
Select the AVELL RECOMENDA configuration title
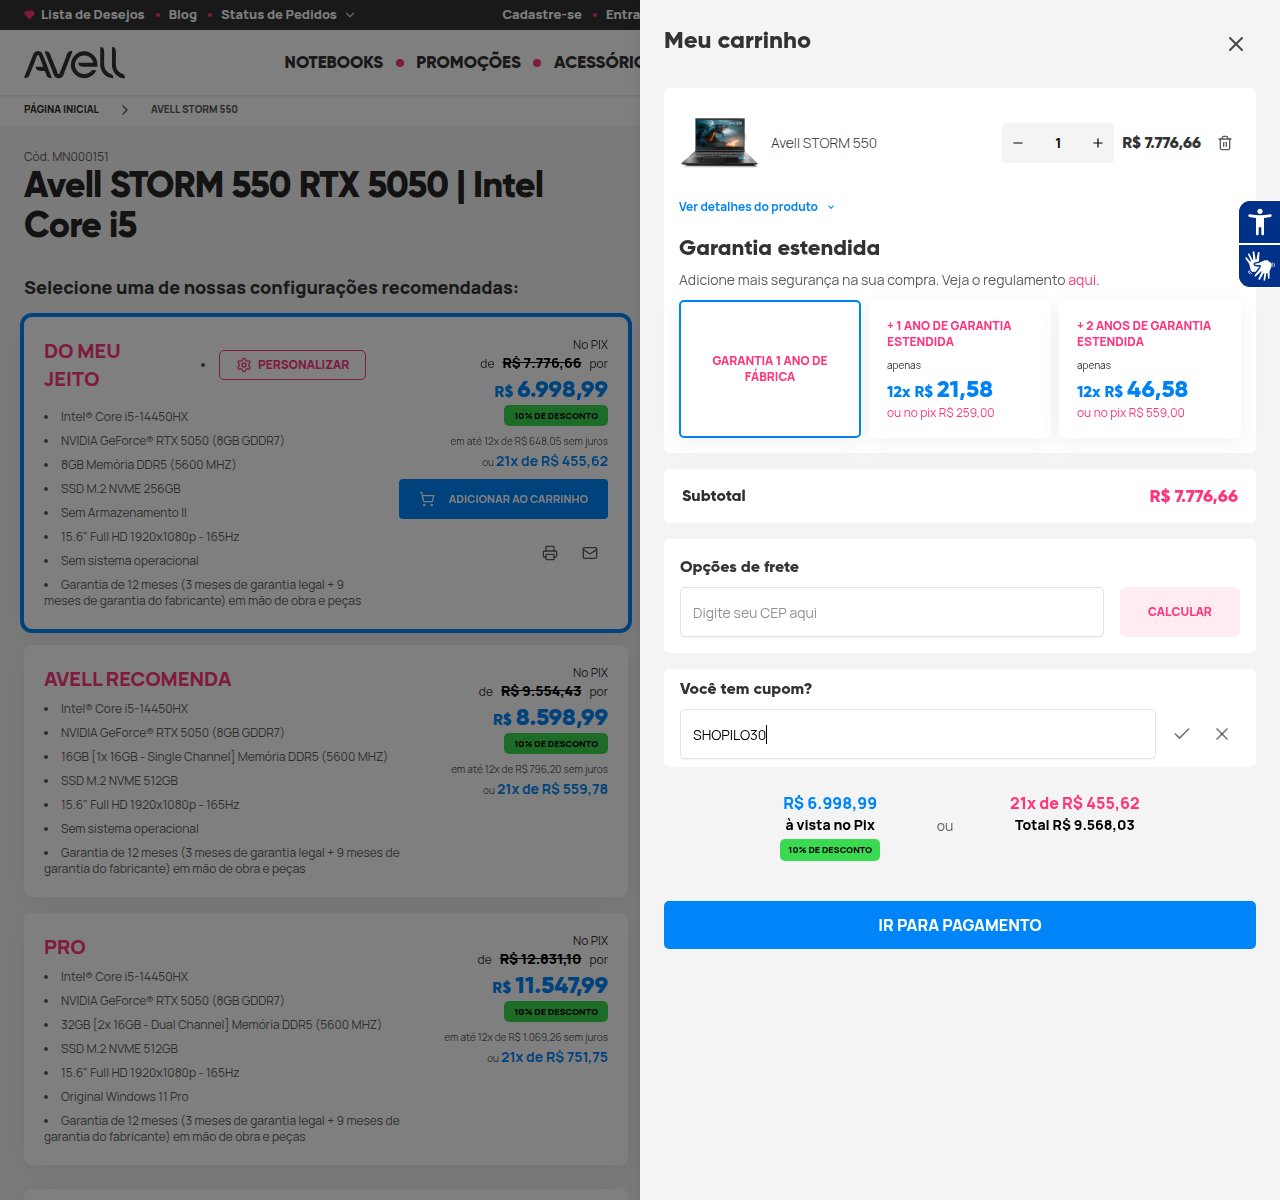tap(137, 679)
